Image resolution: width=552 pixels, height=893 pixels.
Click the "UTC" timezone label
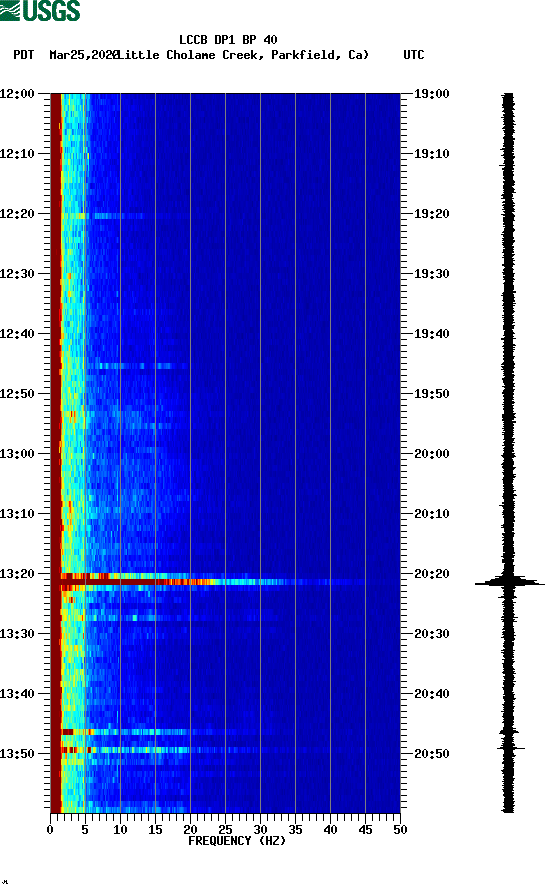(414, 55)
